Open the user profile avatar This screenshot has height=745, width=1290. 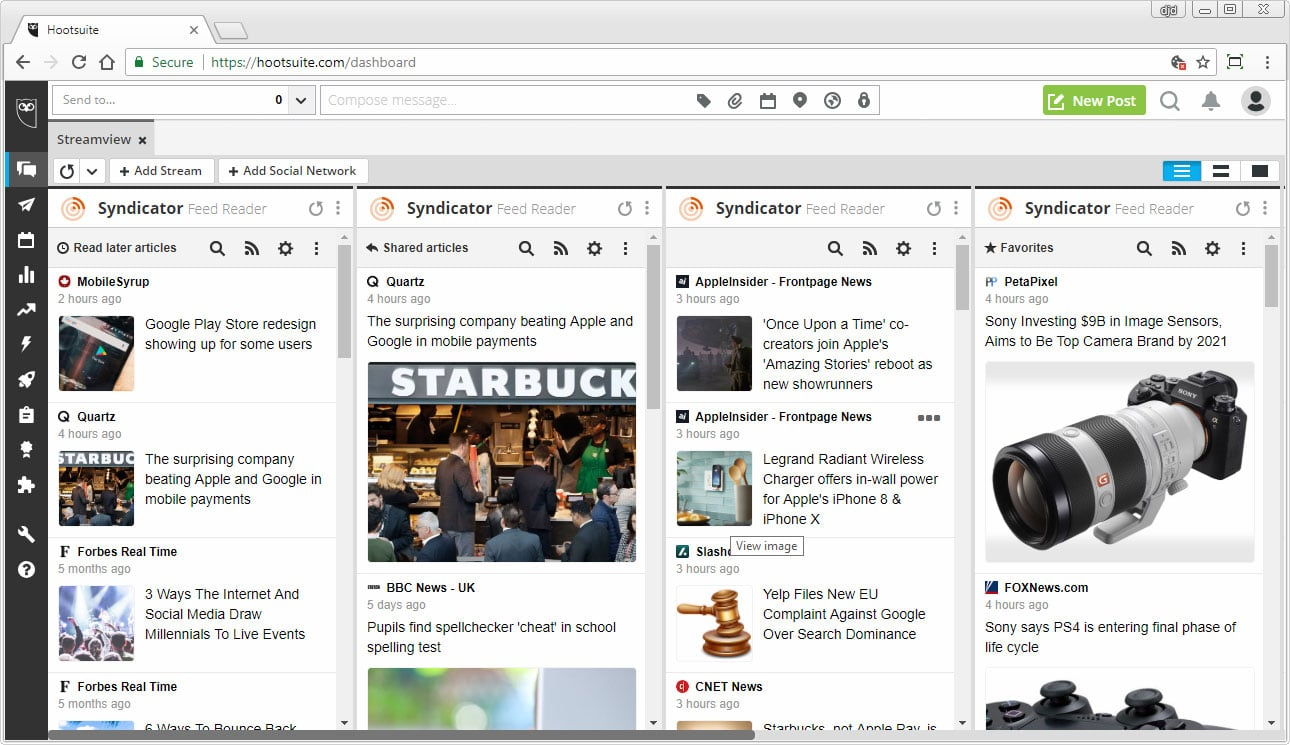[1255, 100]
